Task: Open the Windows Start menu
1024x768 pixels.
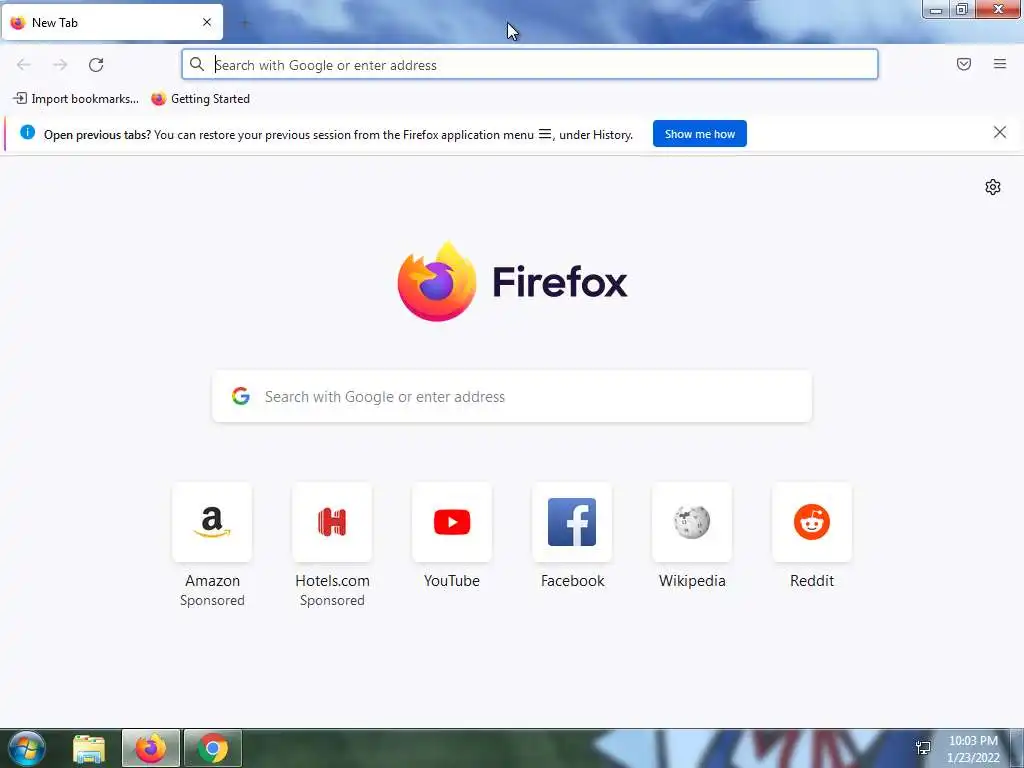Action: click(x=27, y=748)
